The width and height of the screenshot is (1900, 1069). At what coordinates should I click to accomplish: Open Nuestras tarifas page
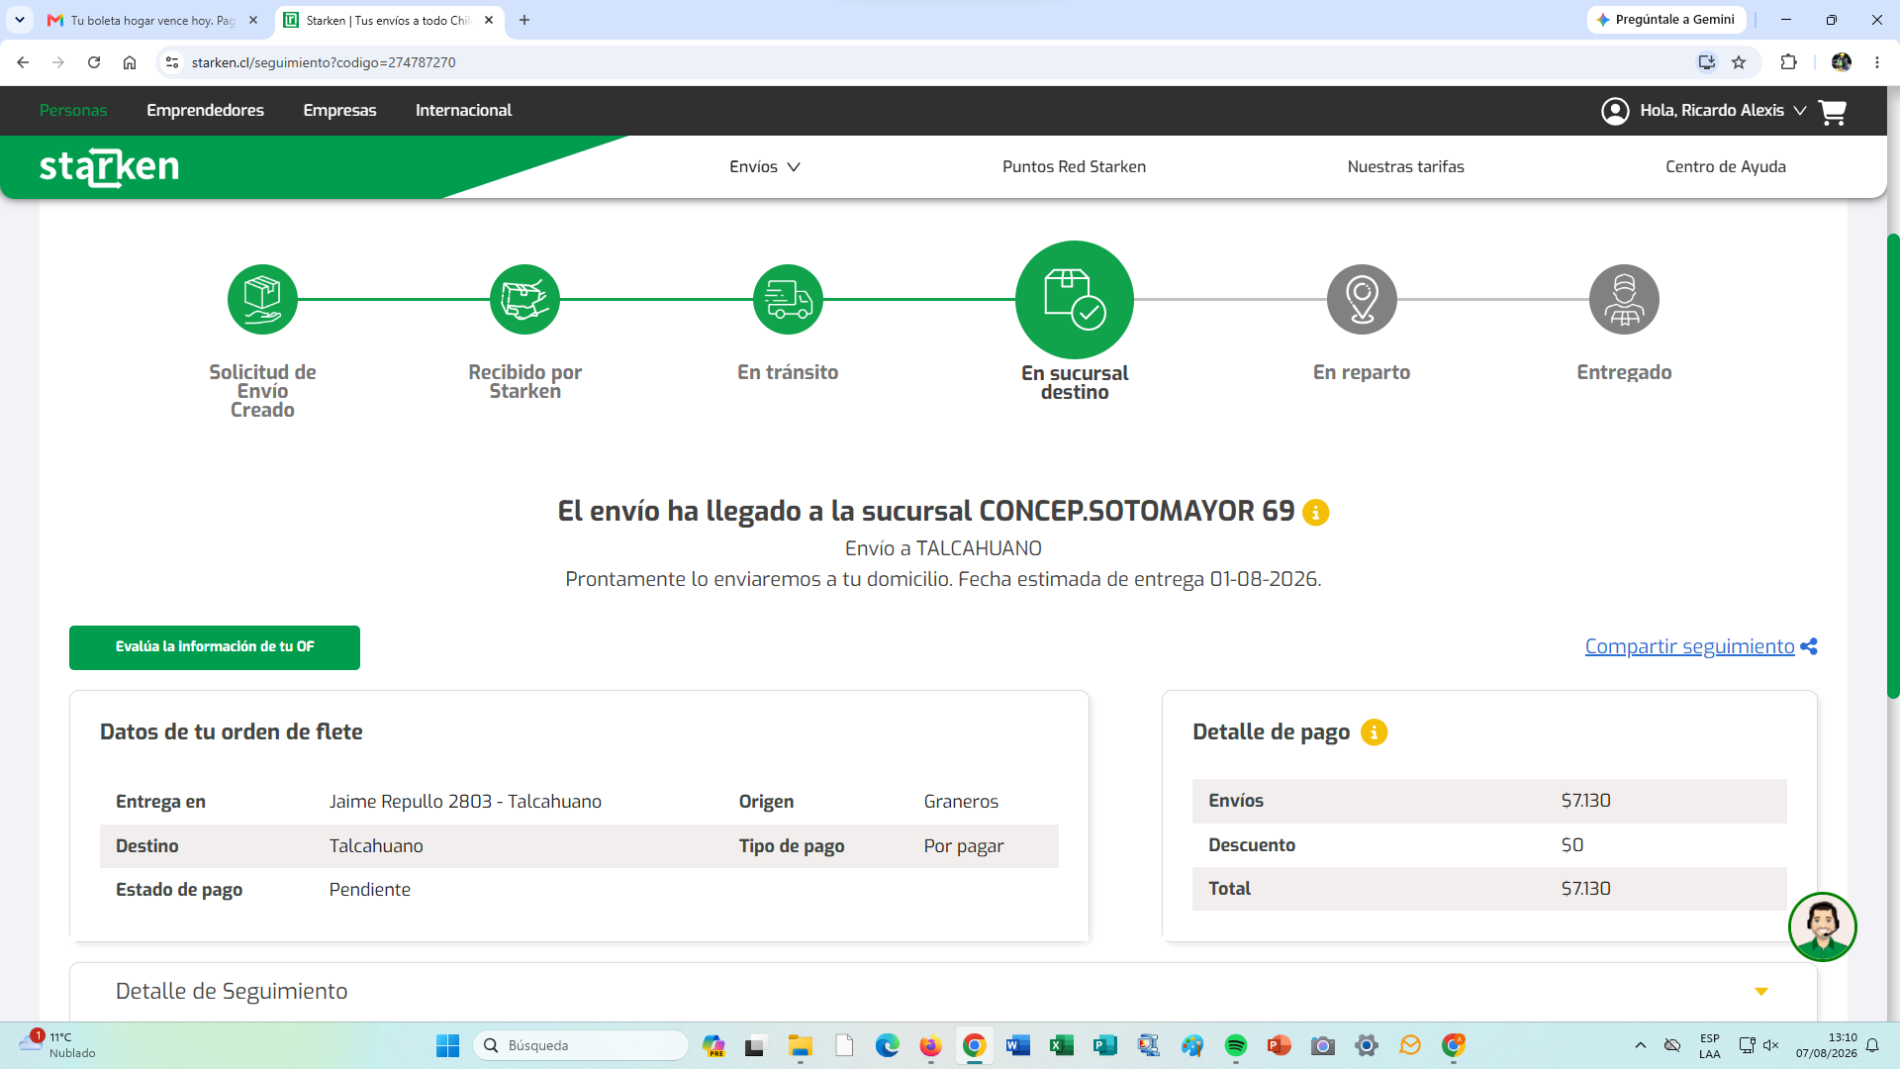(x=1405, y=167)
